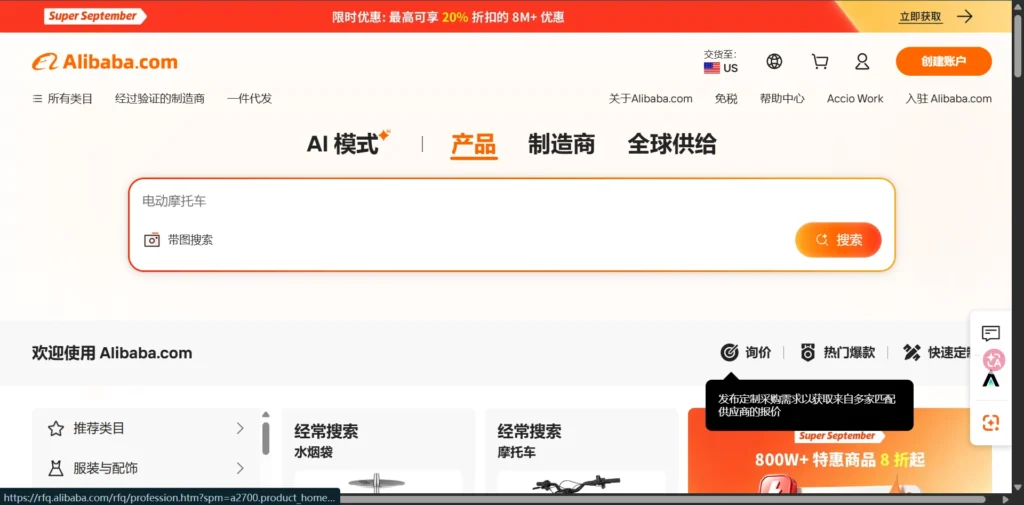Click the 询价 target icon
This screenshot has width=1024, height=505.
[729, 353]
